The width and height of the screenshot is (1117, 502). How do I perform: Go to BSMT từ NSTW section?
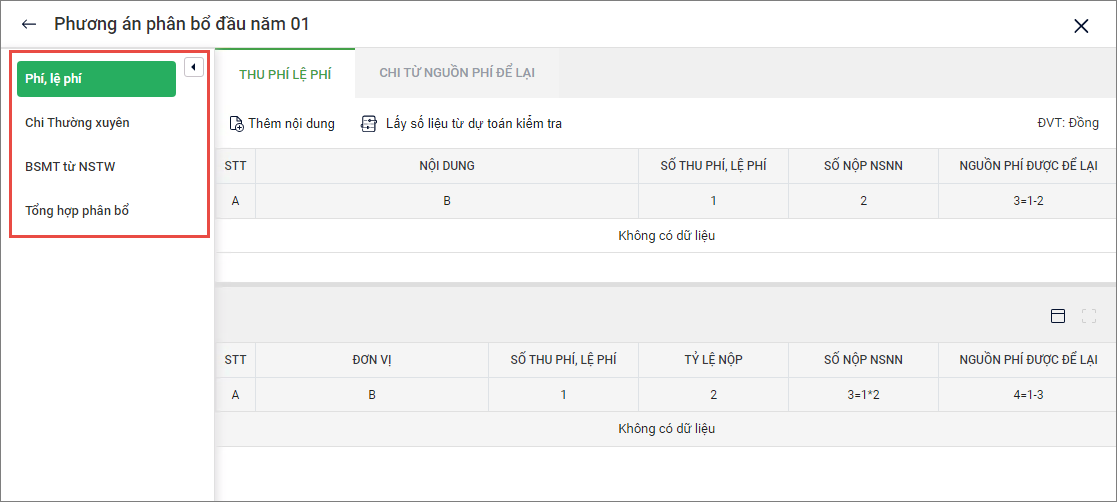(70, 167)
